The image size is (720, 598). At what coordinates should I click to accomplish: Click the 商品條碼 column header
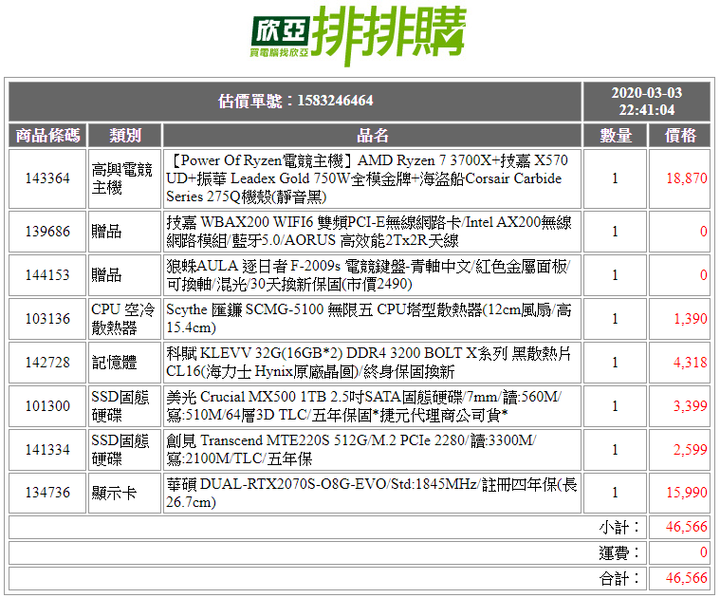click(48, 135)
